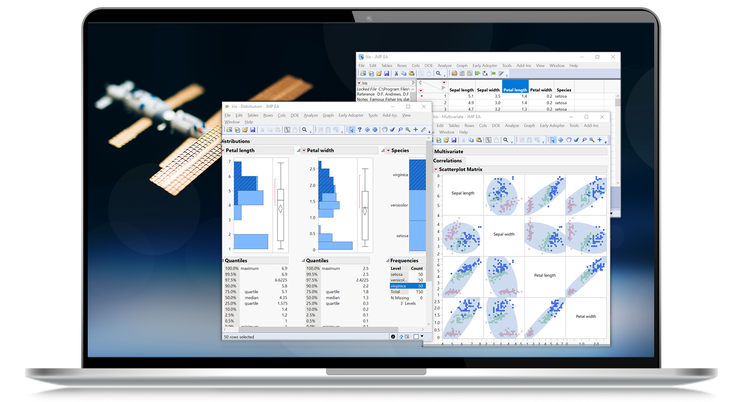Select the Help question-mark tool in Distribution toolbar

pos(360,130)
